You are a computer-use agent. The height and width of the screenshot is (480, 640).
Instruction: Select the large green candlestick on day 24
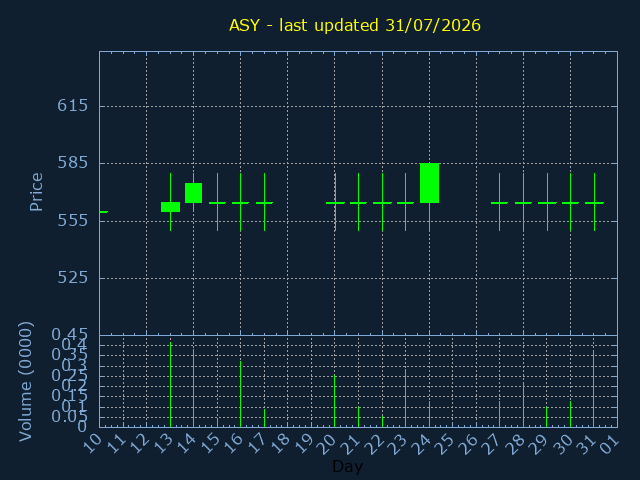[x=429, y=183]
